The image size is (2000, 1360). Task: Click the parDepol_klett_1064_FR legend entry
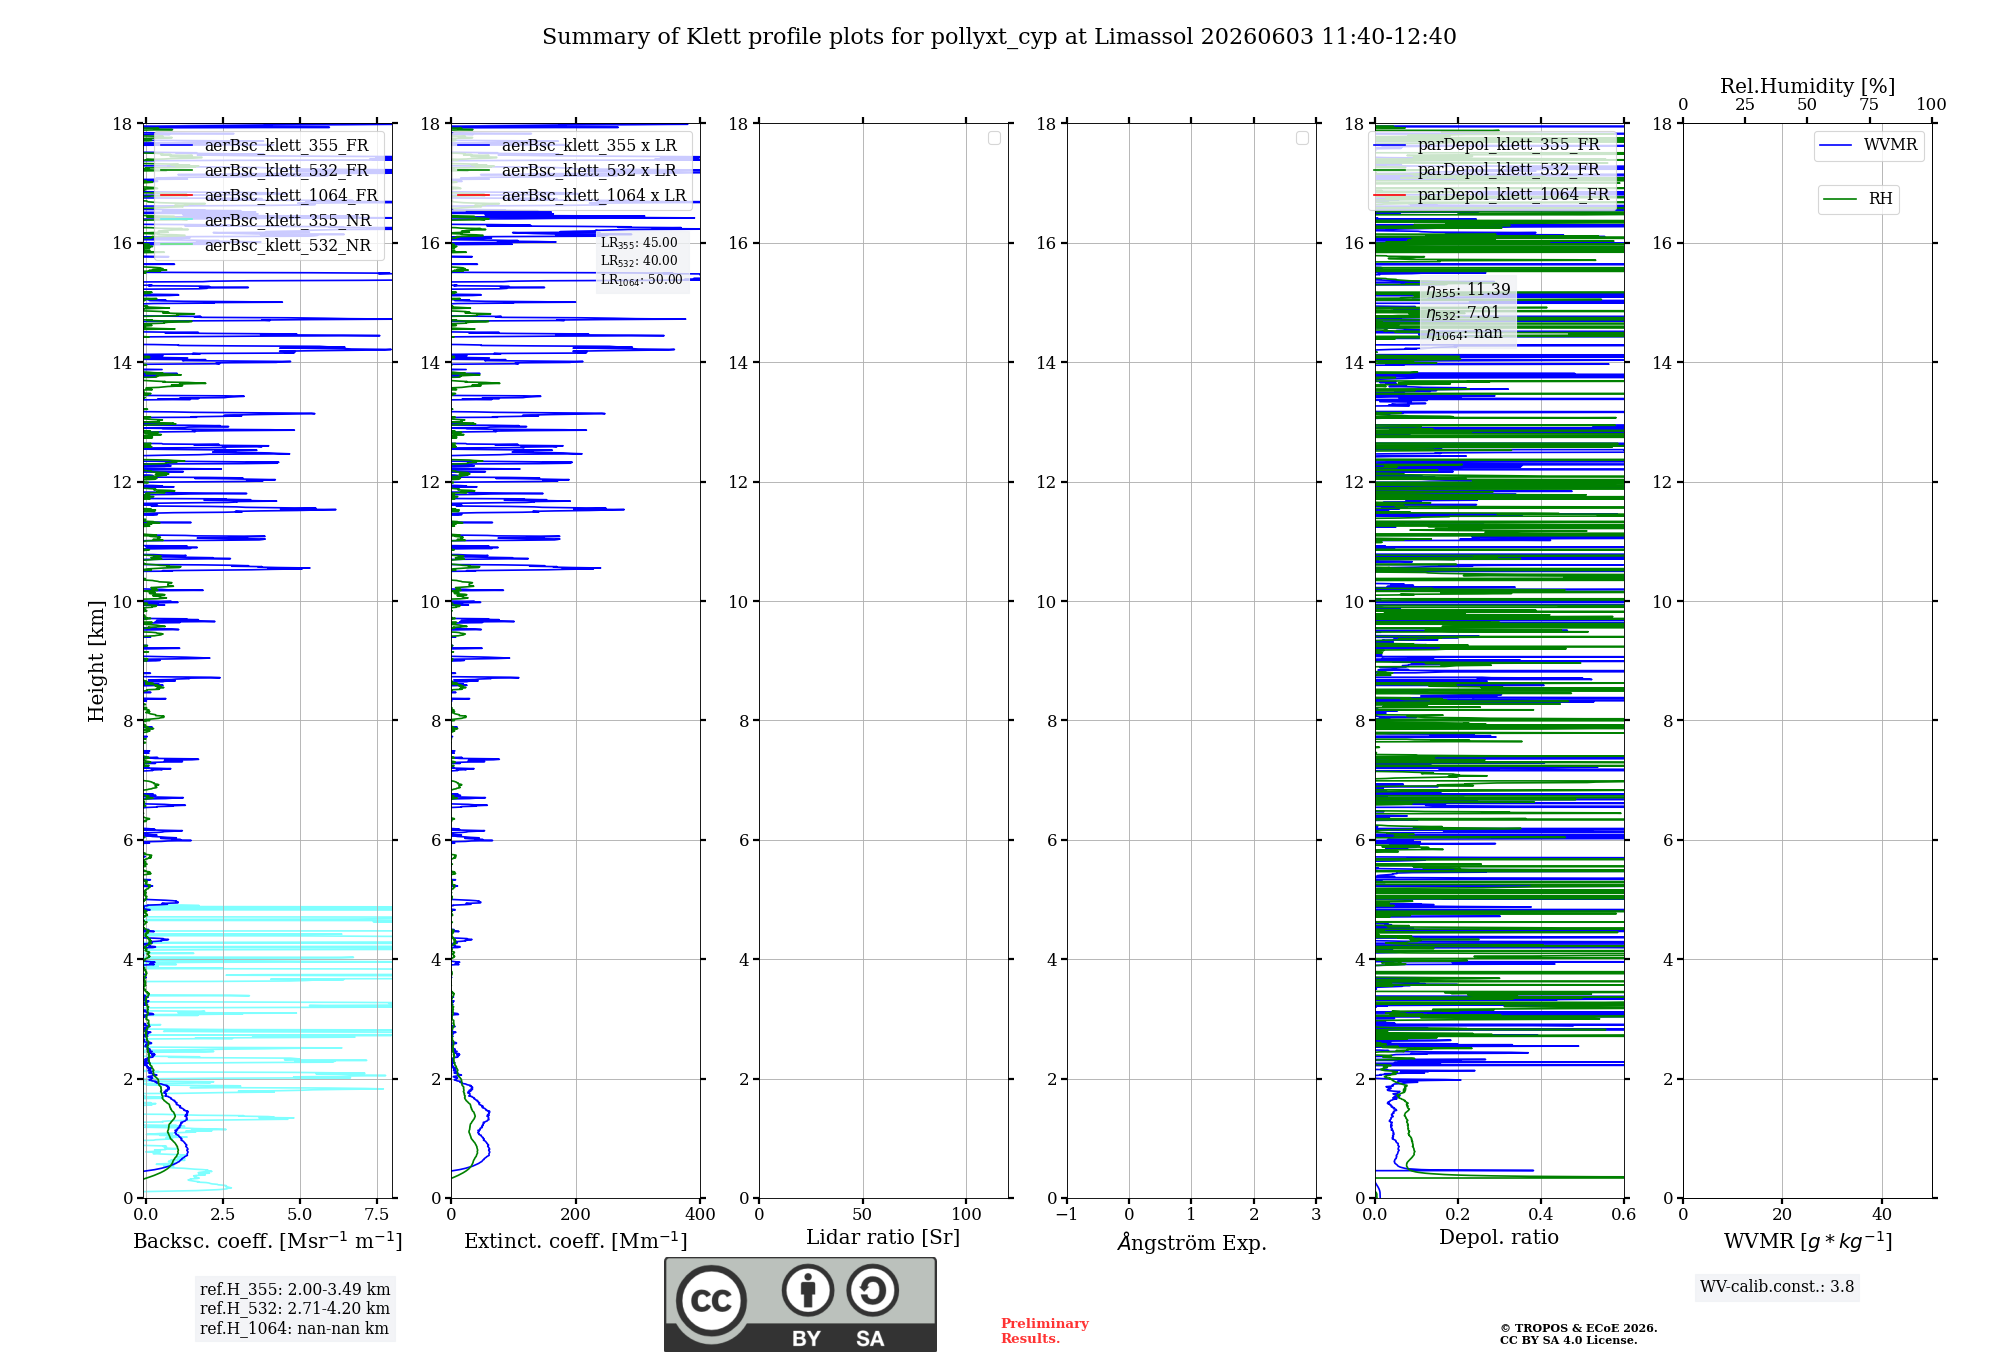pos(1491,195)
